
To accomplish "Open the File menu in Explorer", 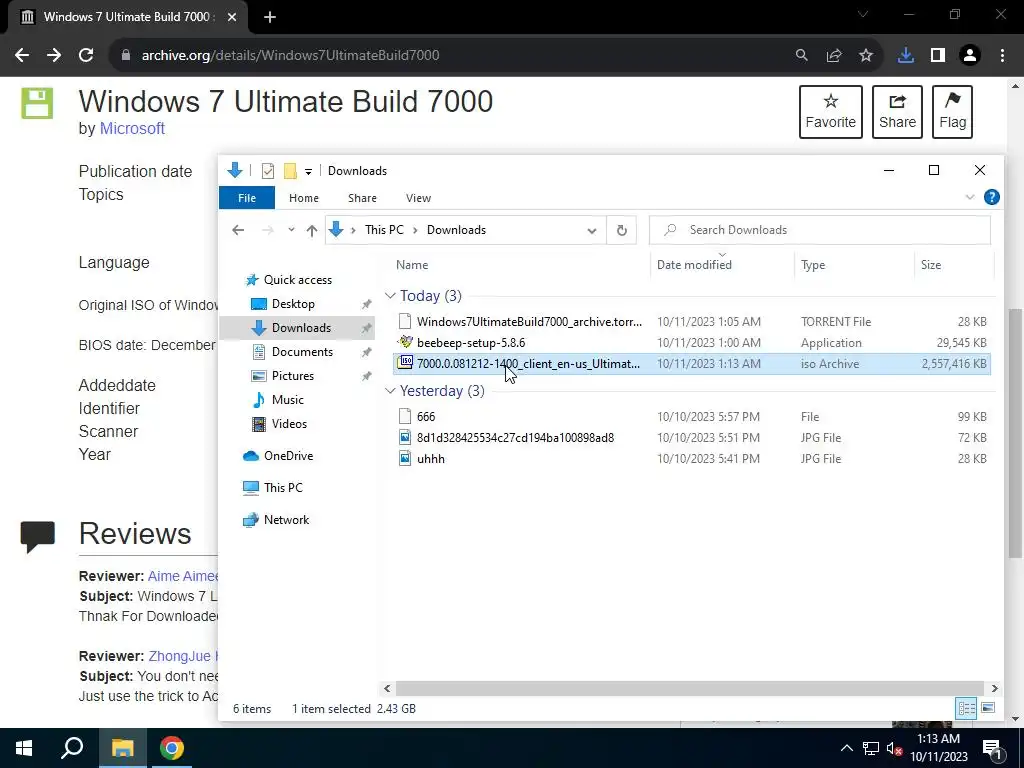I will [x=247, y=198].
